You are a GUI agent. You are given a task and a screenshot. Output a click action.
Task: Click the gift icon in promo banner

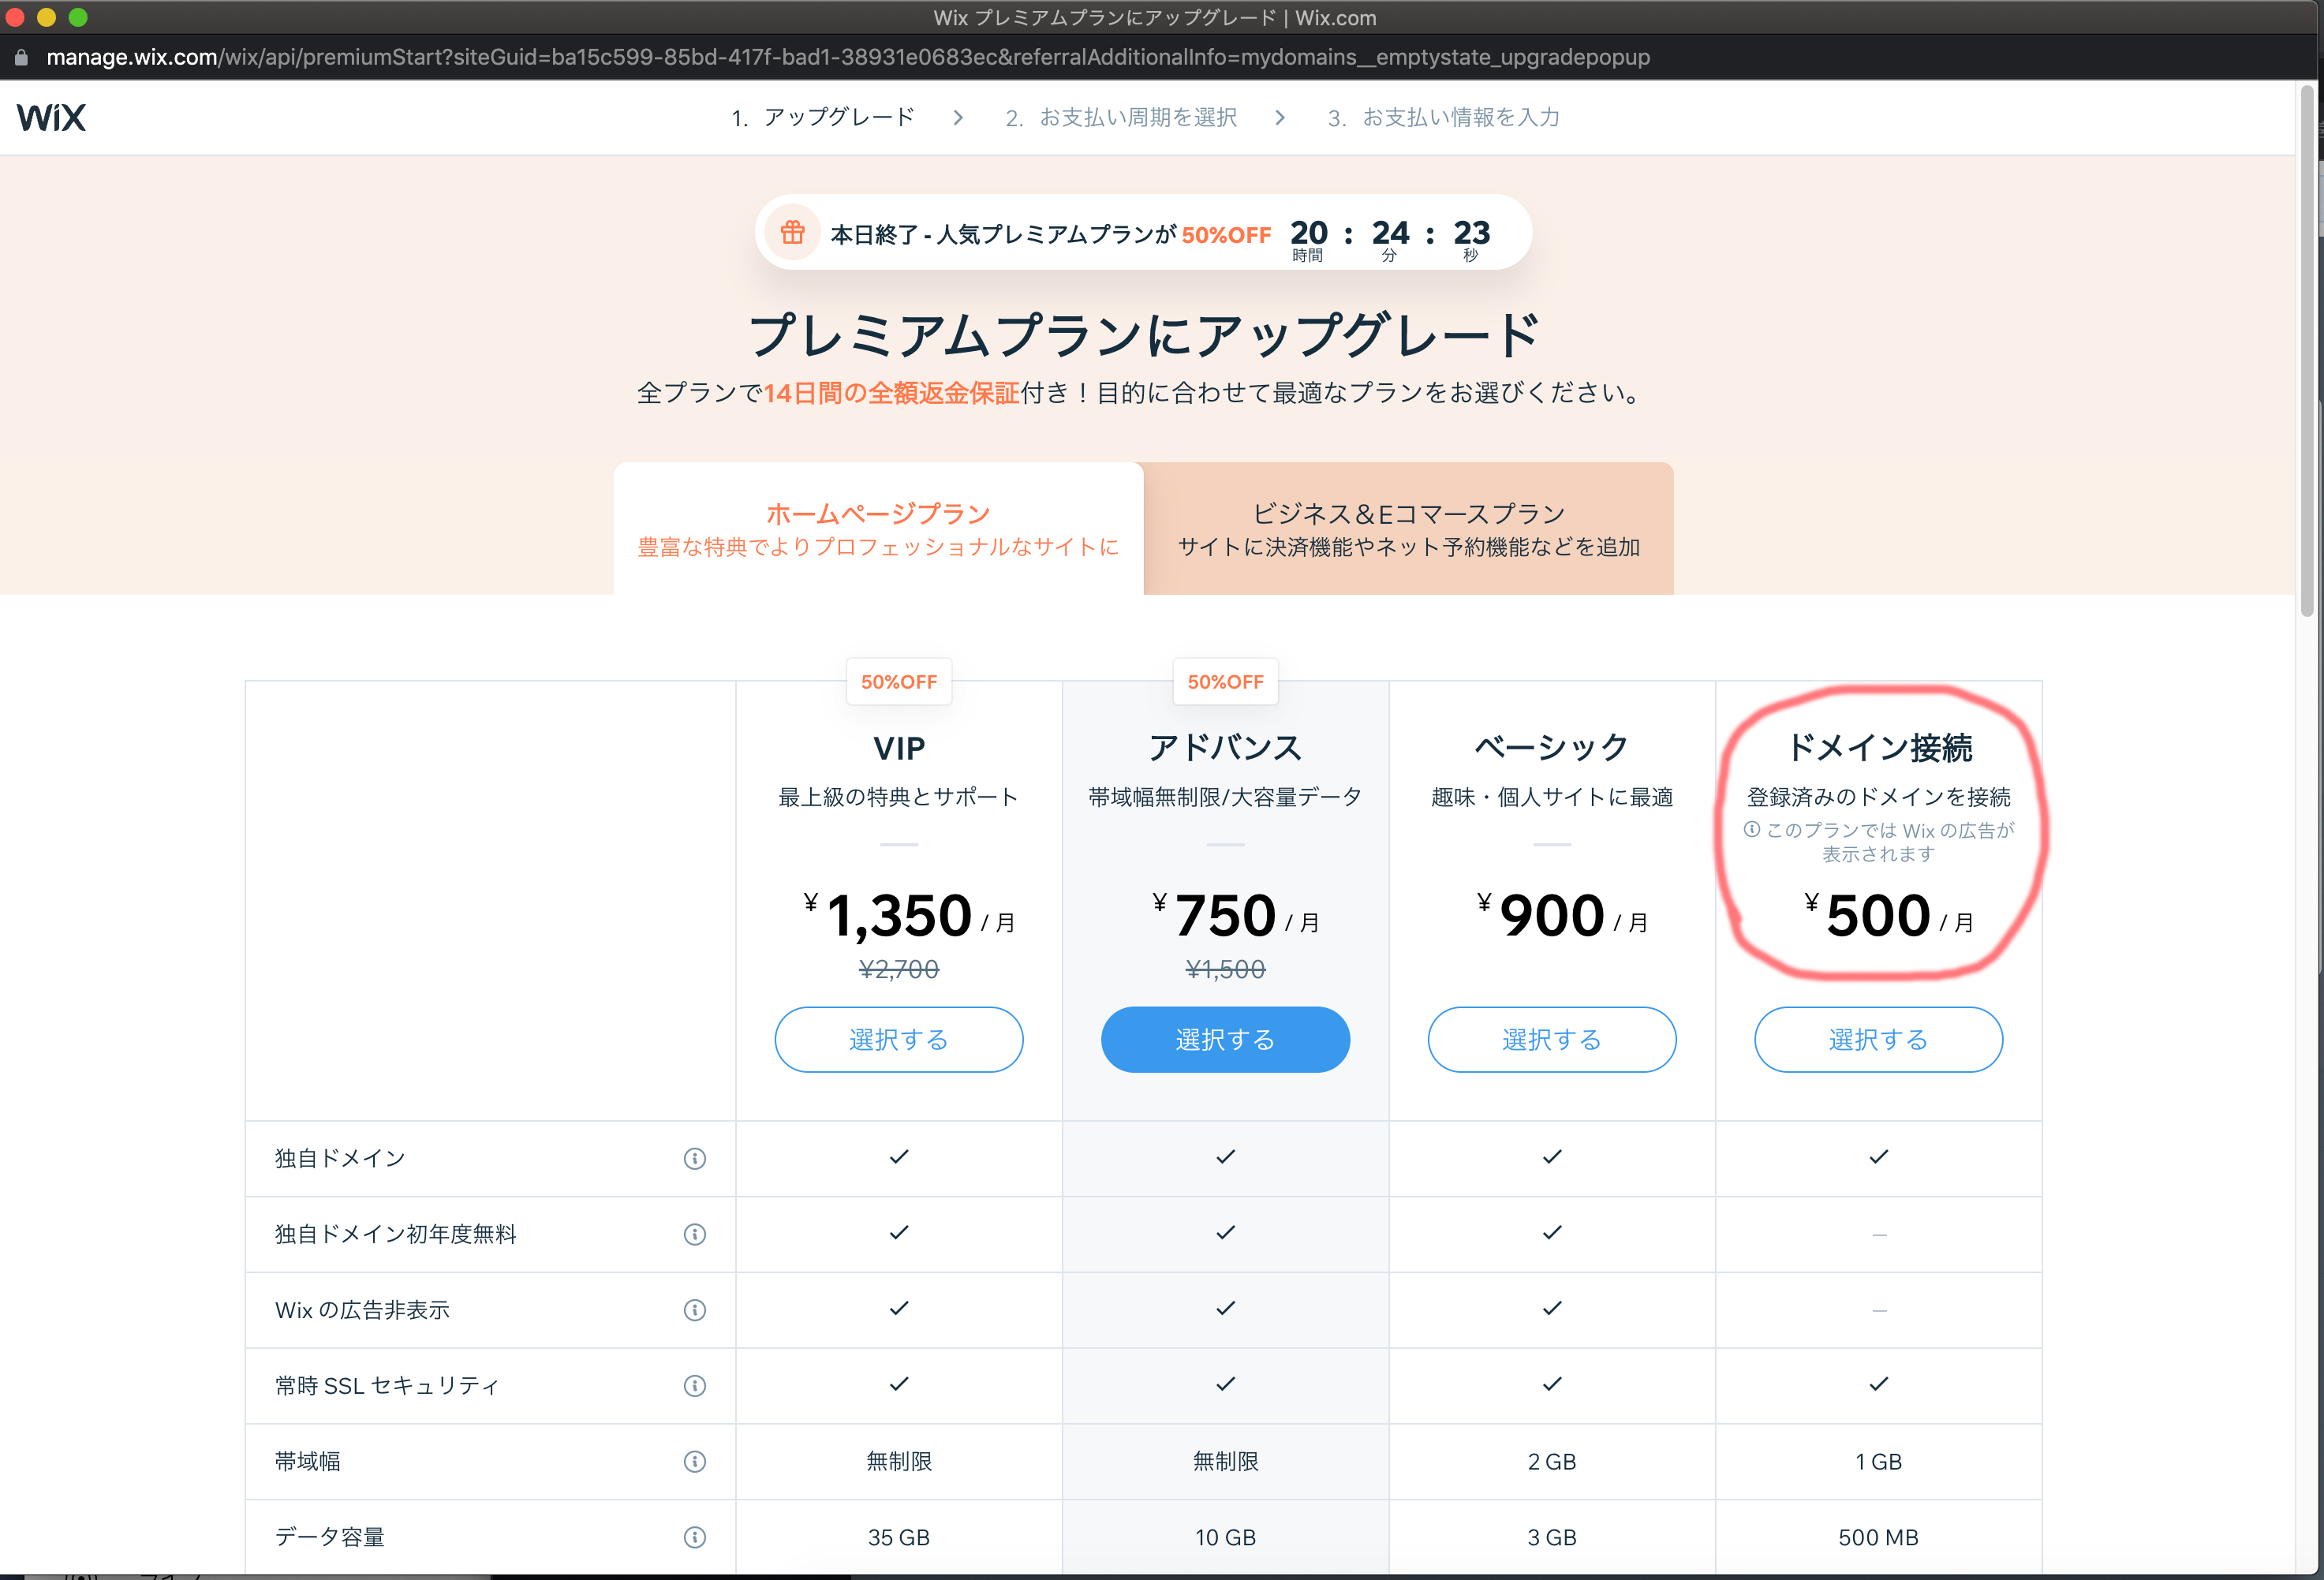coord(793,233)
